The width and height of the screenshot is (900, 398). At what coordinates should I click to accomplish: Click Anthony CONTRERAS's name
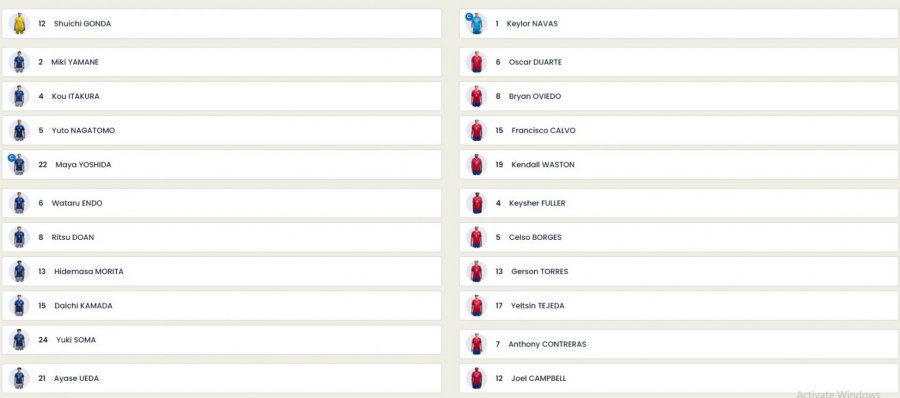pyautogui.click(x=547, y=345)
